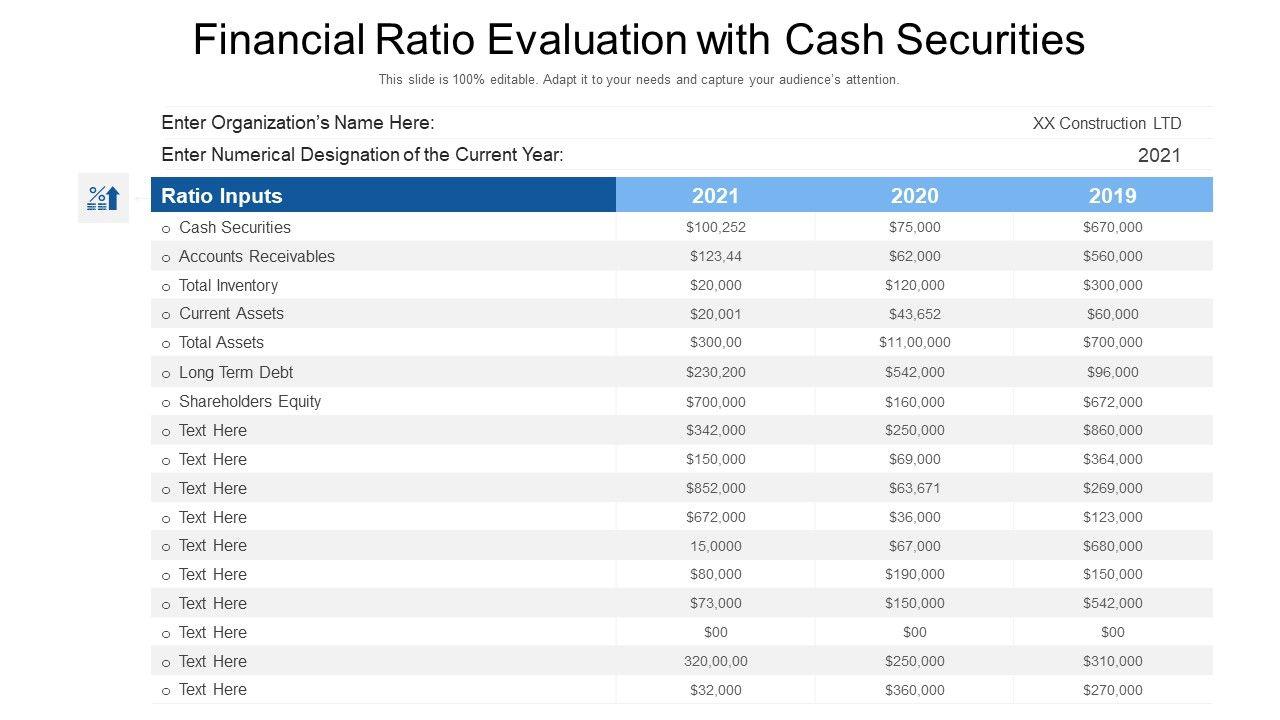Select the $63,671 value cell
Image resolution: width=1280 pixels, height=720 pixels.
point(914,488)
